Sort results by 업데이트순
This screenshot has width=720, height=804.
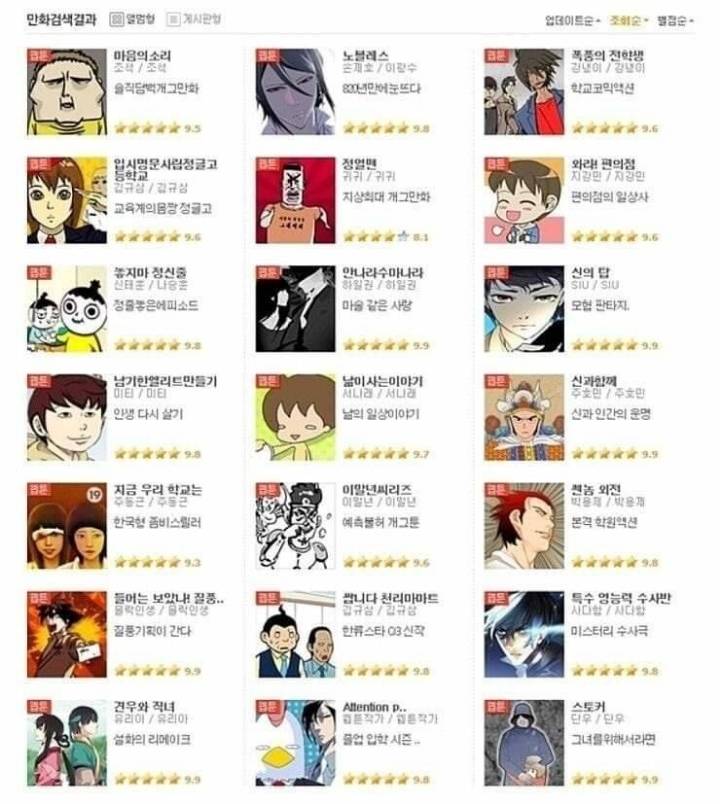tap(572, 21)
